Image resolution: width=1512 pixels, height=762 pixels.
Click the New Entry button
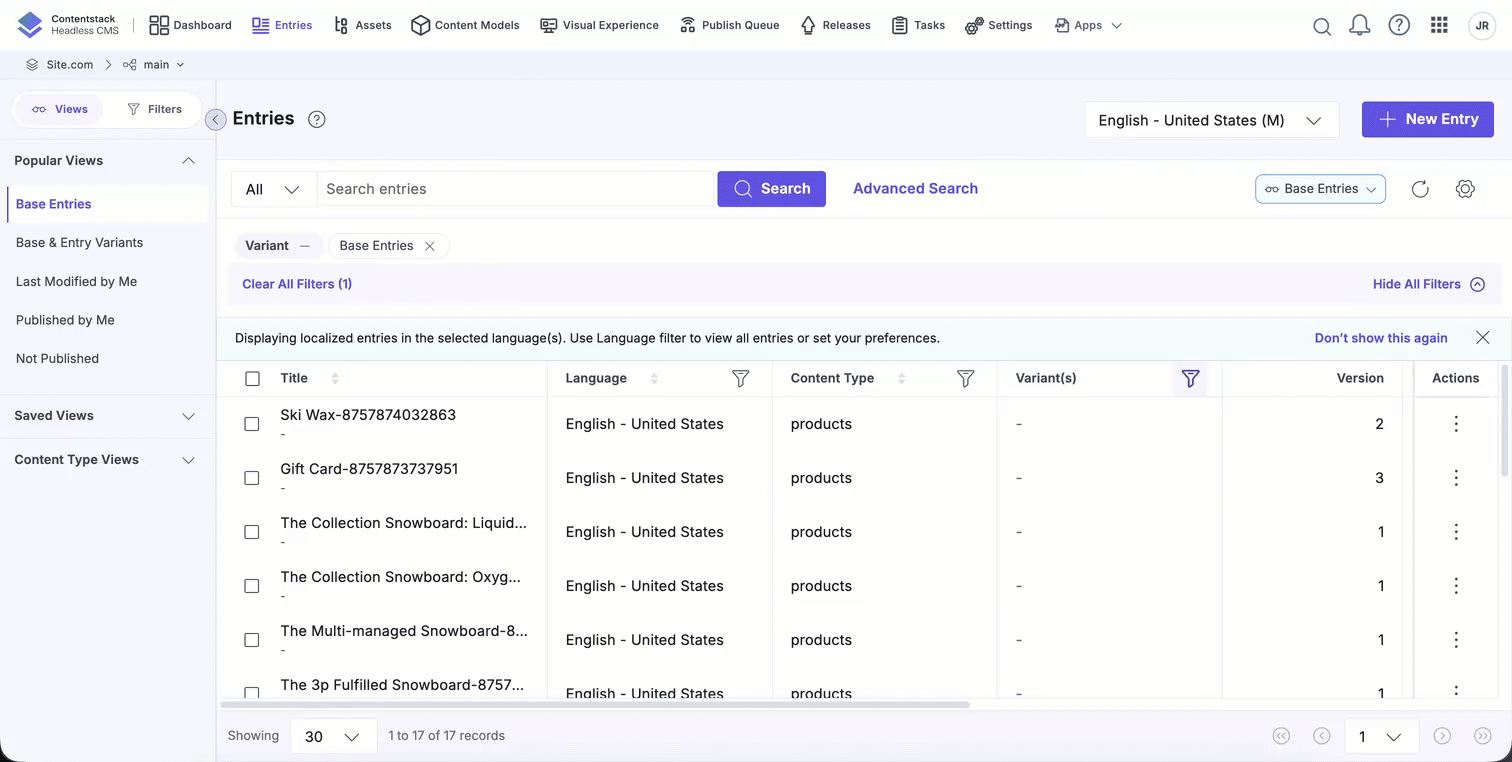tap(1427, 119)
